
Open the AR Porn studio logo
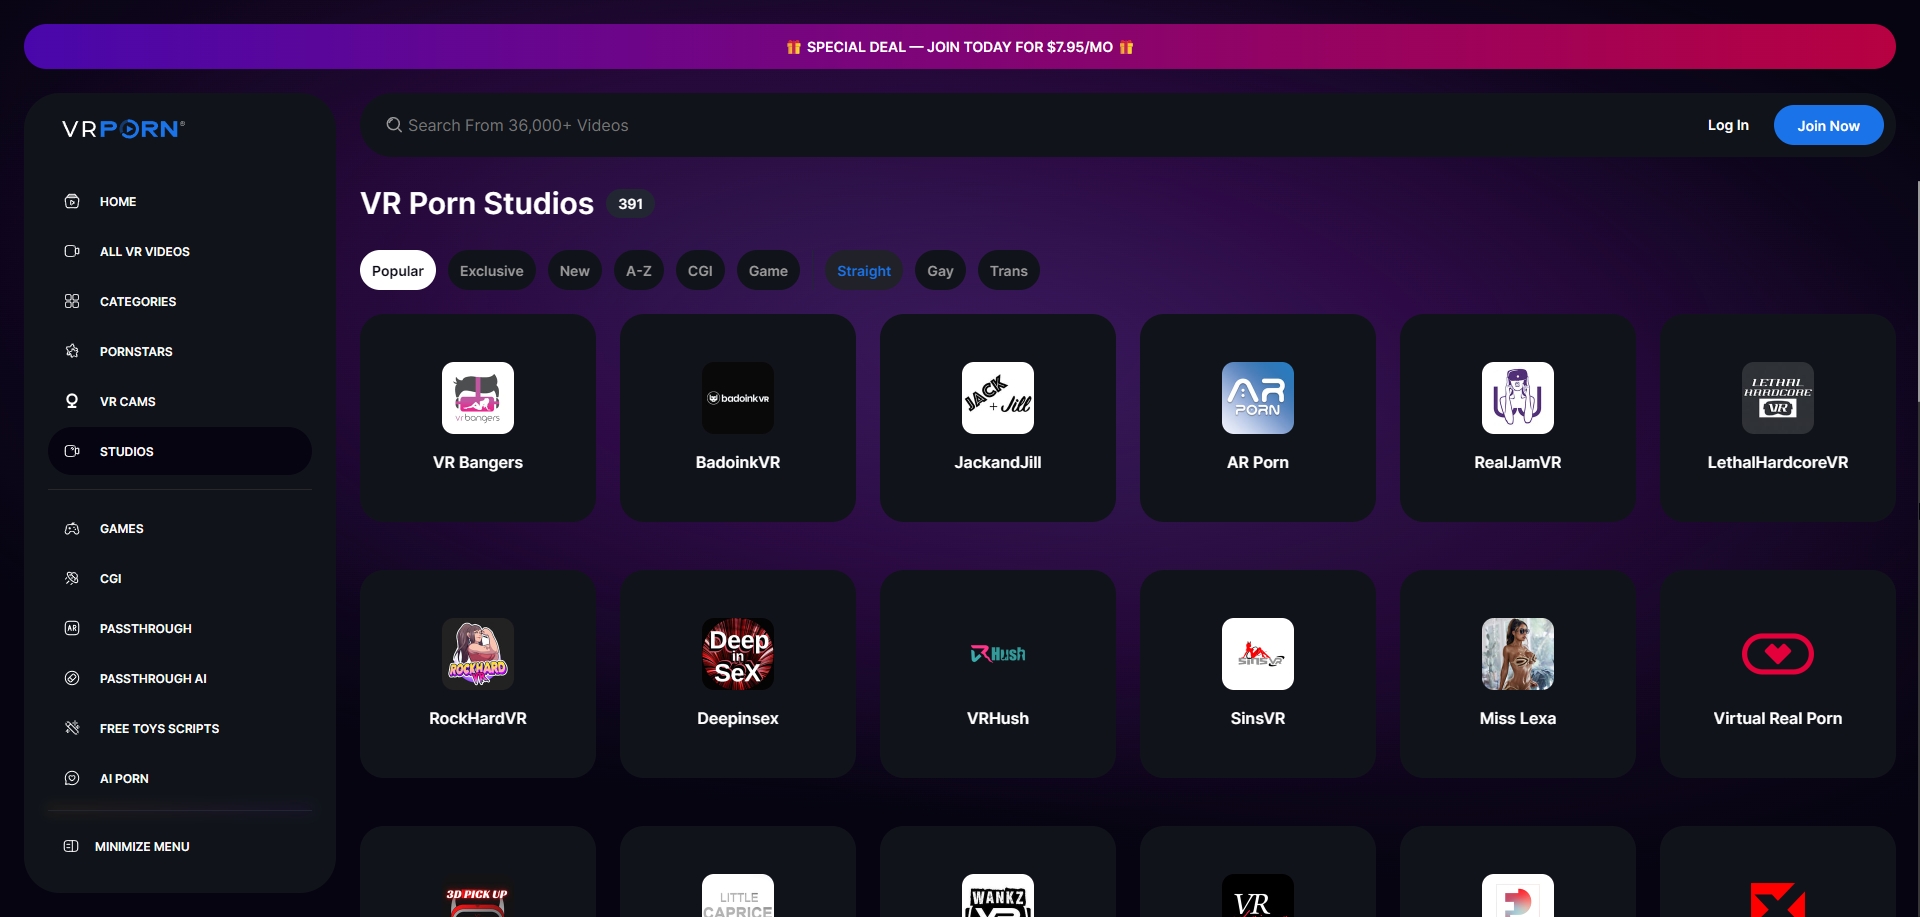(x=1257, y=398)
